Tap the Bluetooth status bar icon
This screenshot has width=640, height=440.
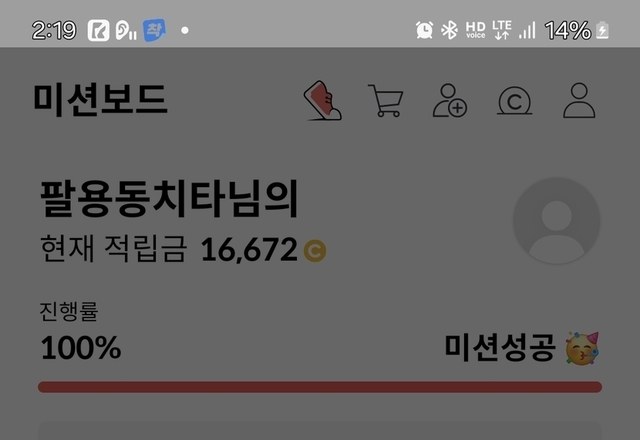tap(449, 30)
